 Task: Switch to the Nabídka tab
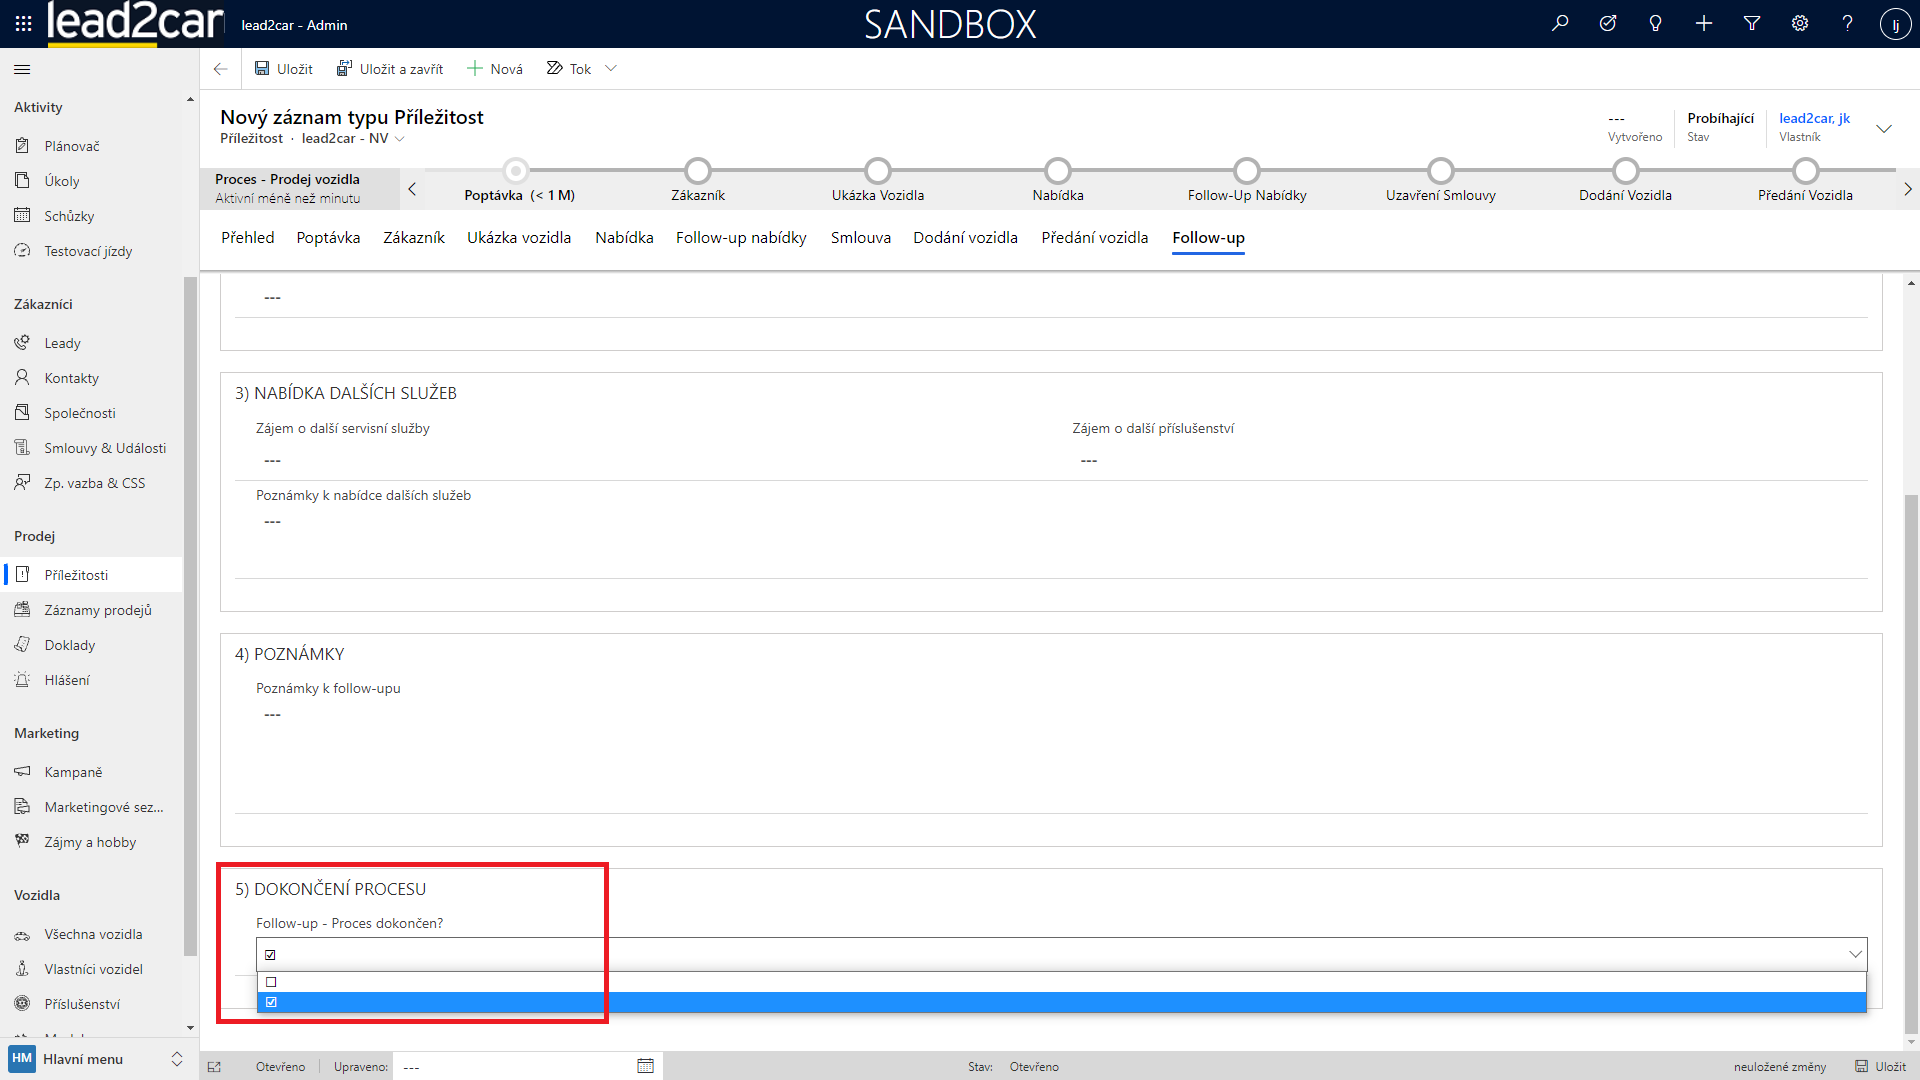click(x=624, y=238)
